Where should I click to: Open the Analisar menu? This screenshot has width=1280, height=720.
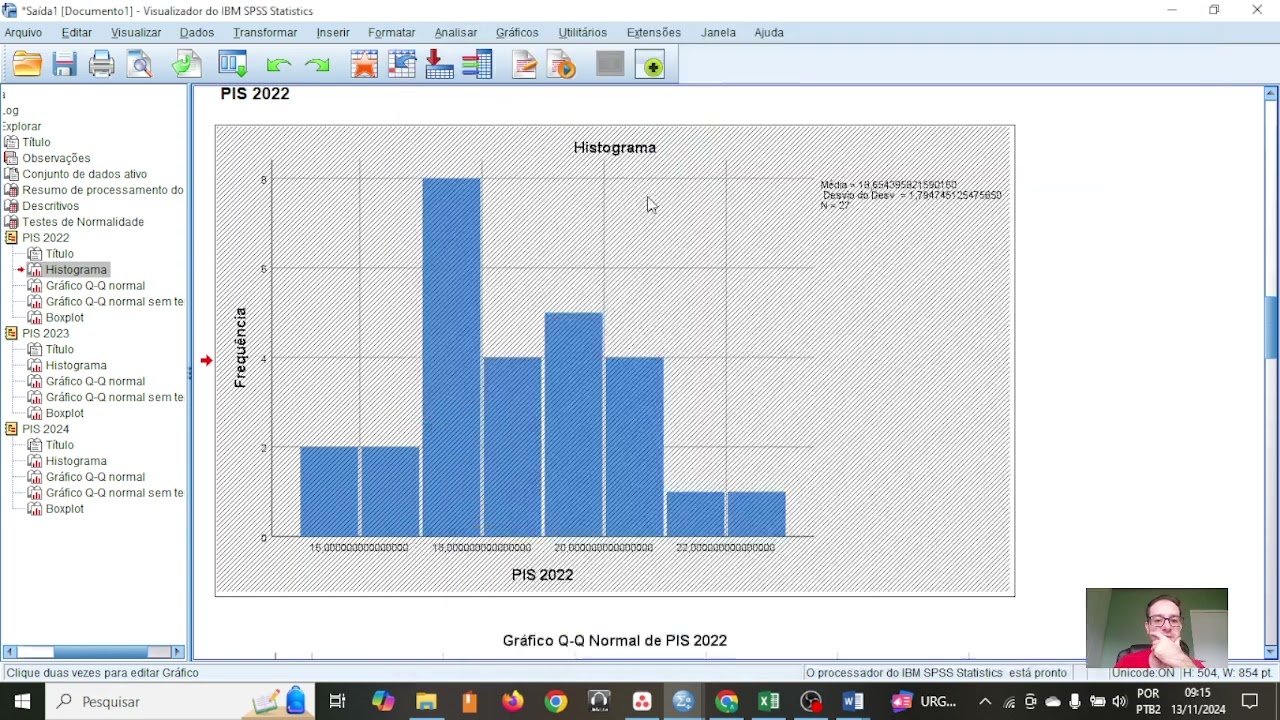[455, 33]
